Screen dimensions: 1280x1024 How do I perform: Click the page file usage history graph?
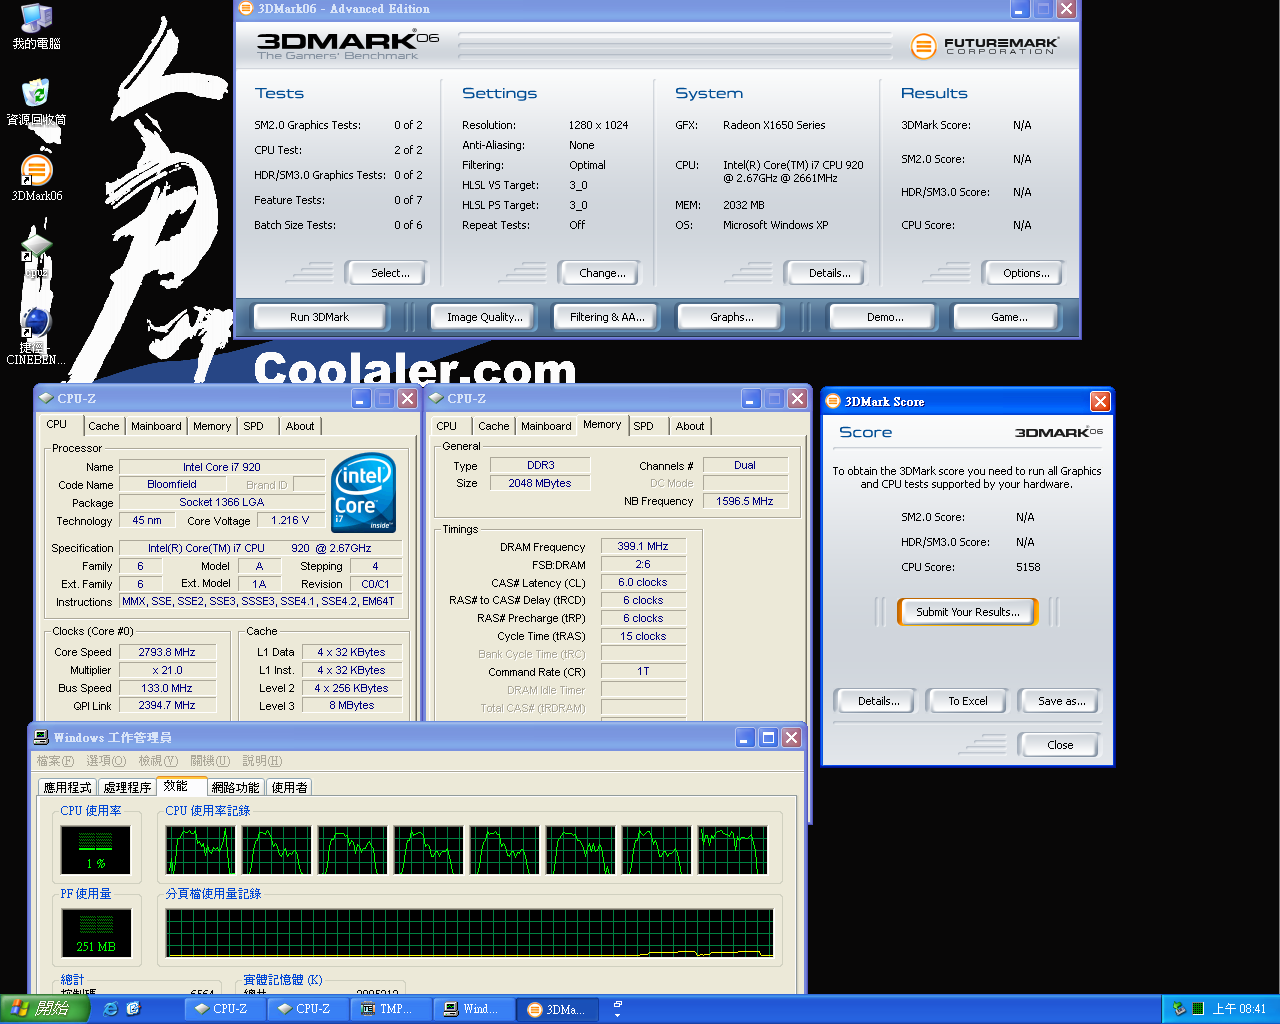pyautogui.click(x=470, y=933)
